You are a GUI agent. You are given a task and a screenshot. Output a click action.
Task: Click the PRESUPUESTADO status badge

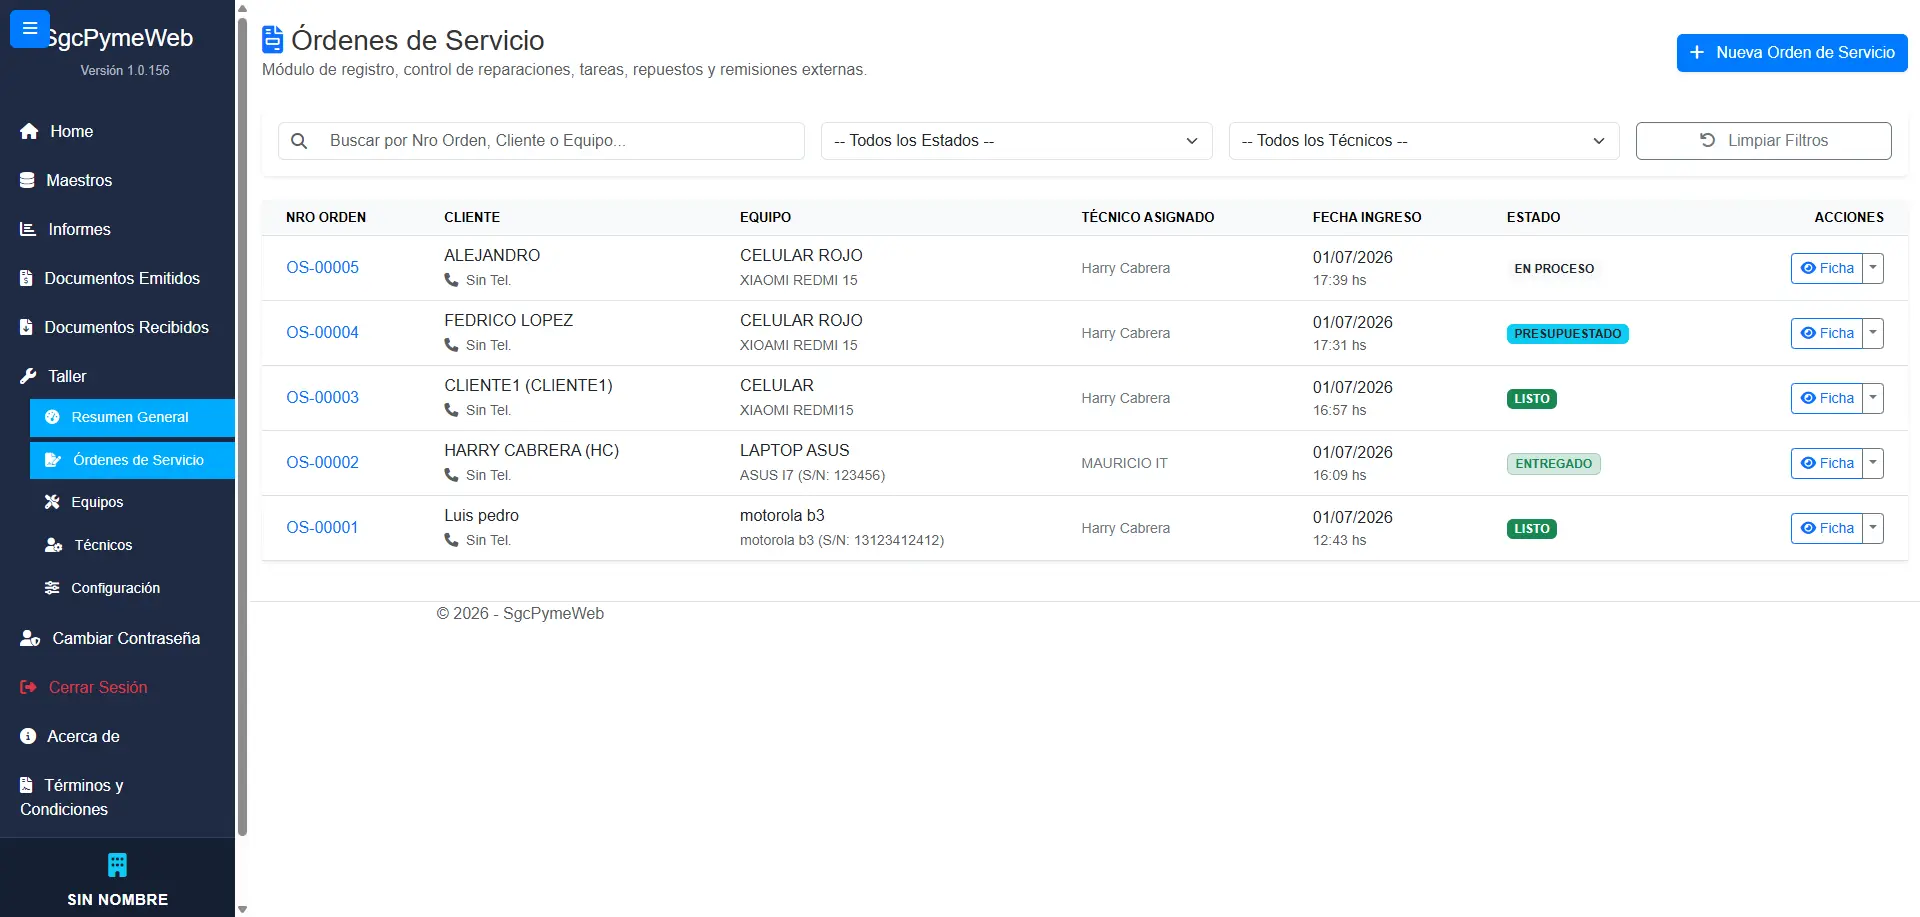pos(1567,334)
